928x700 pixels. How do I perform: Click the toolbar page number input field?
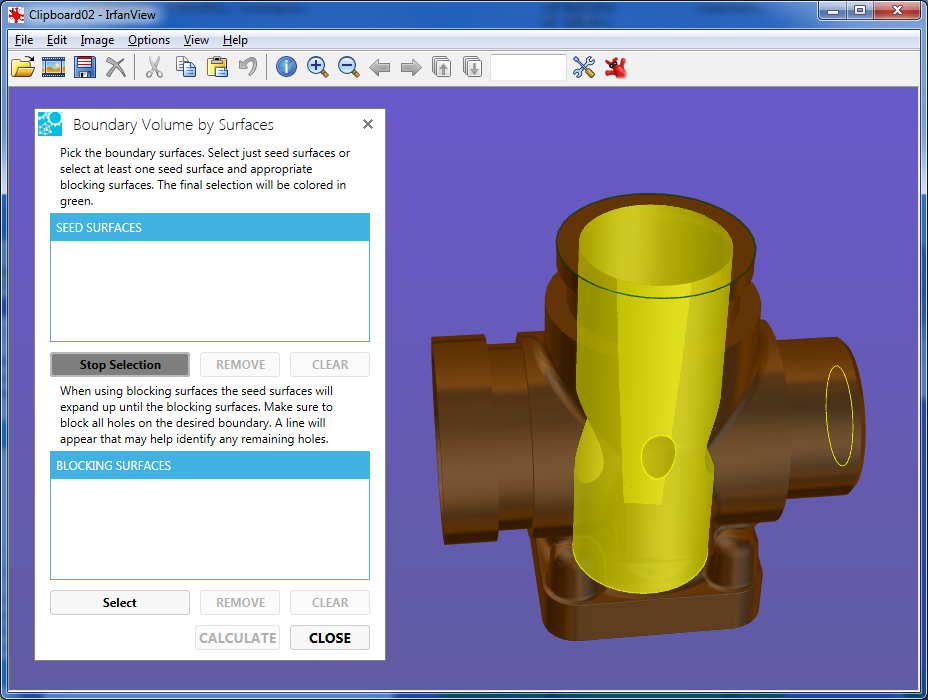click(528, 67)
